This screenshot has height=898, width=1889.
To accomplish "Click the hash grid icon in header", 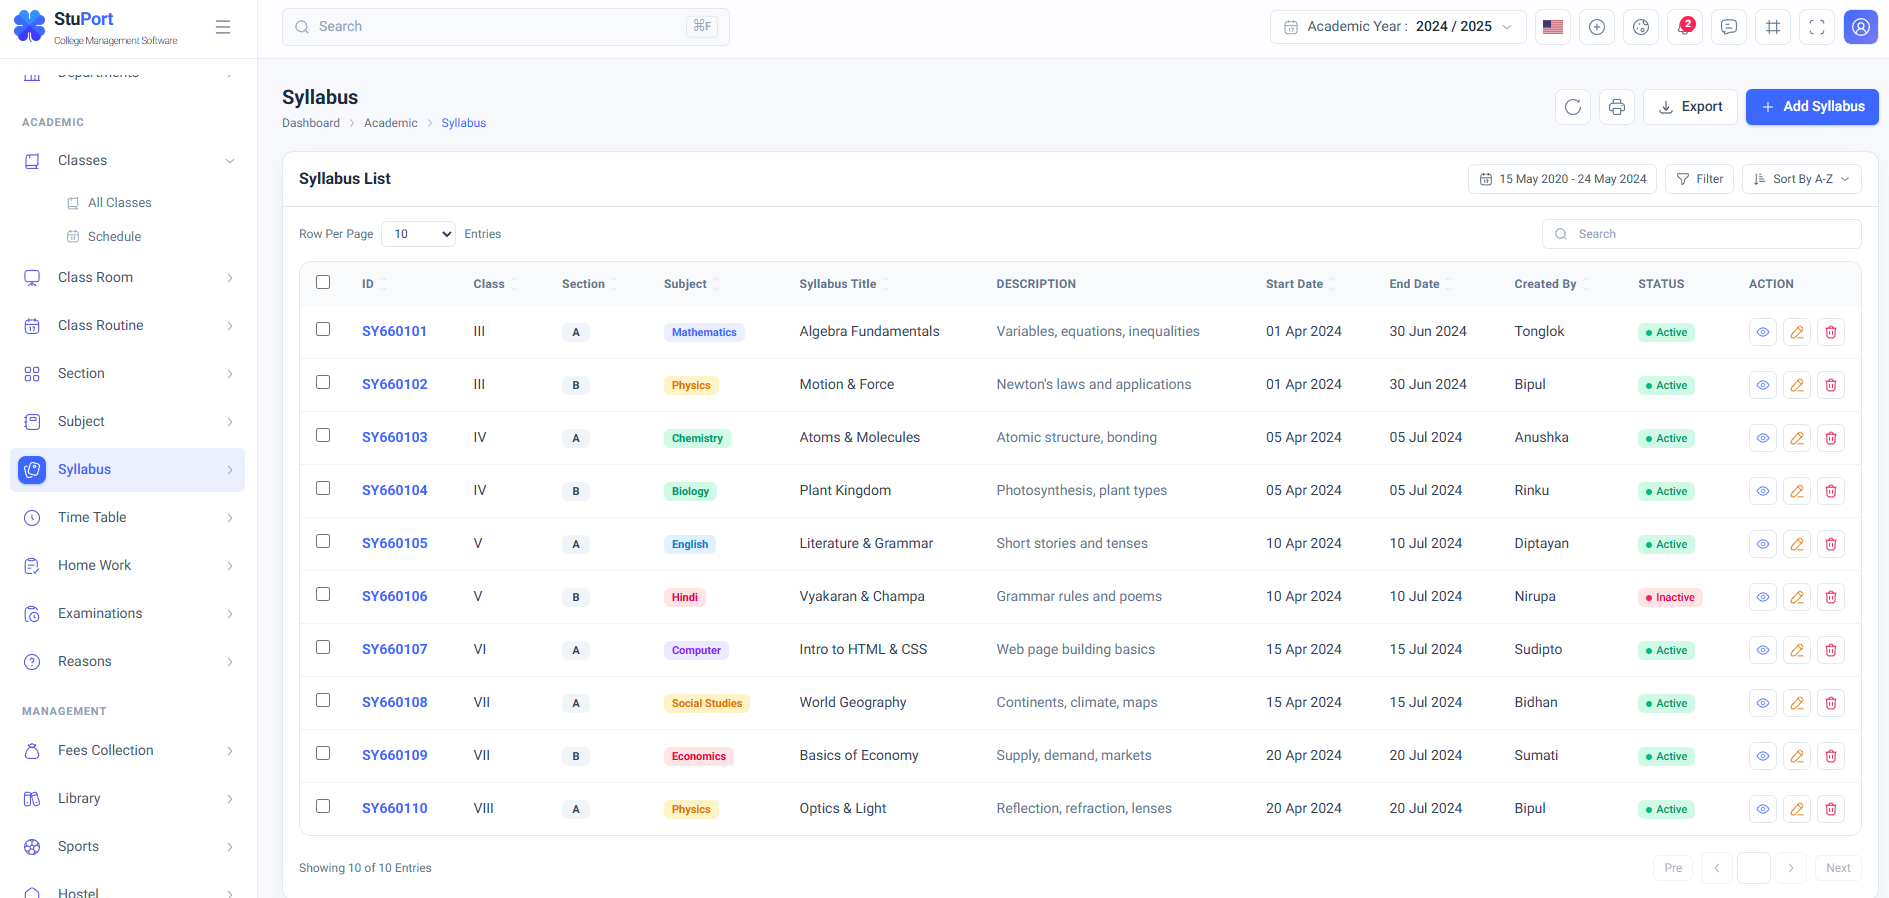I will point(1773,27).
